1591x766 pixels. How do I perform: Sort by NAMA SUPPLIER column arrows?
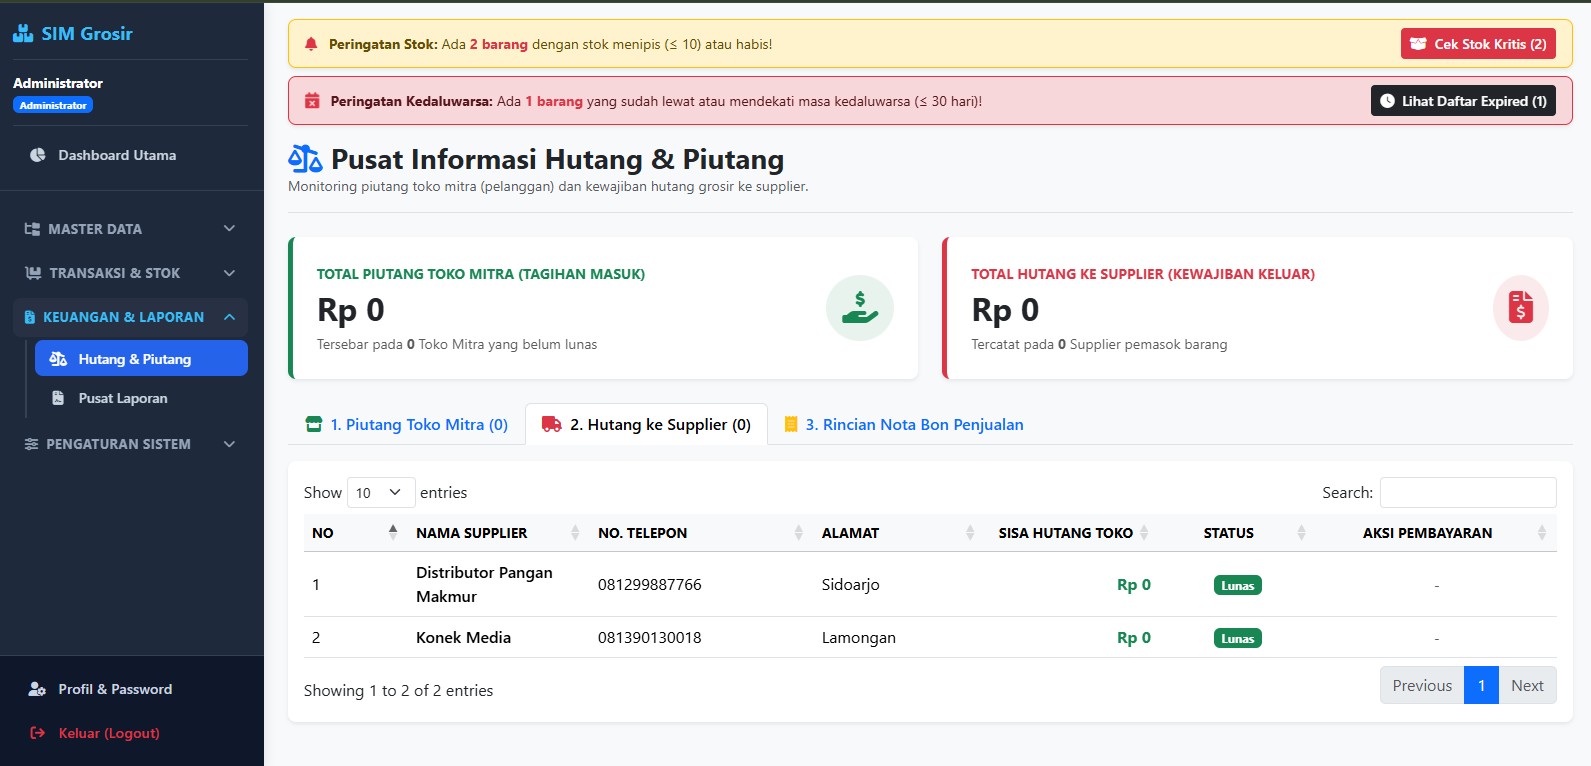[x=575, y=533]
